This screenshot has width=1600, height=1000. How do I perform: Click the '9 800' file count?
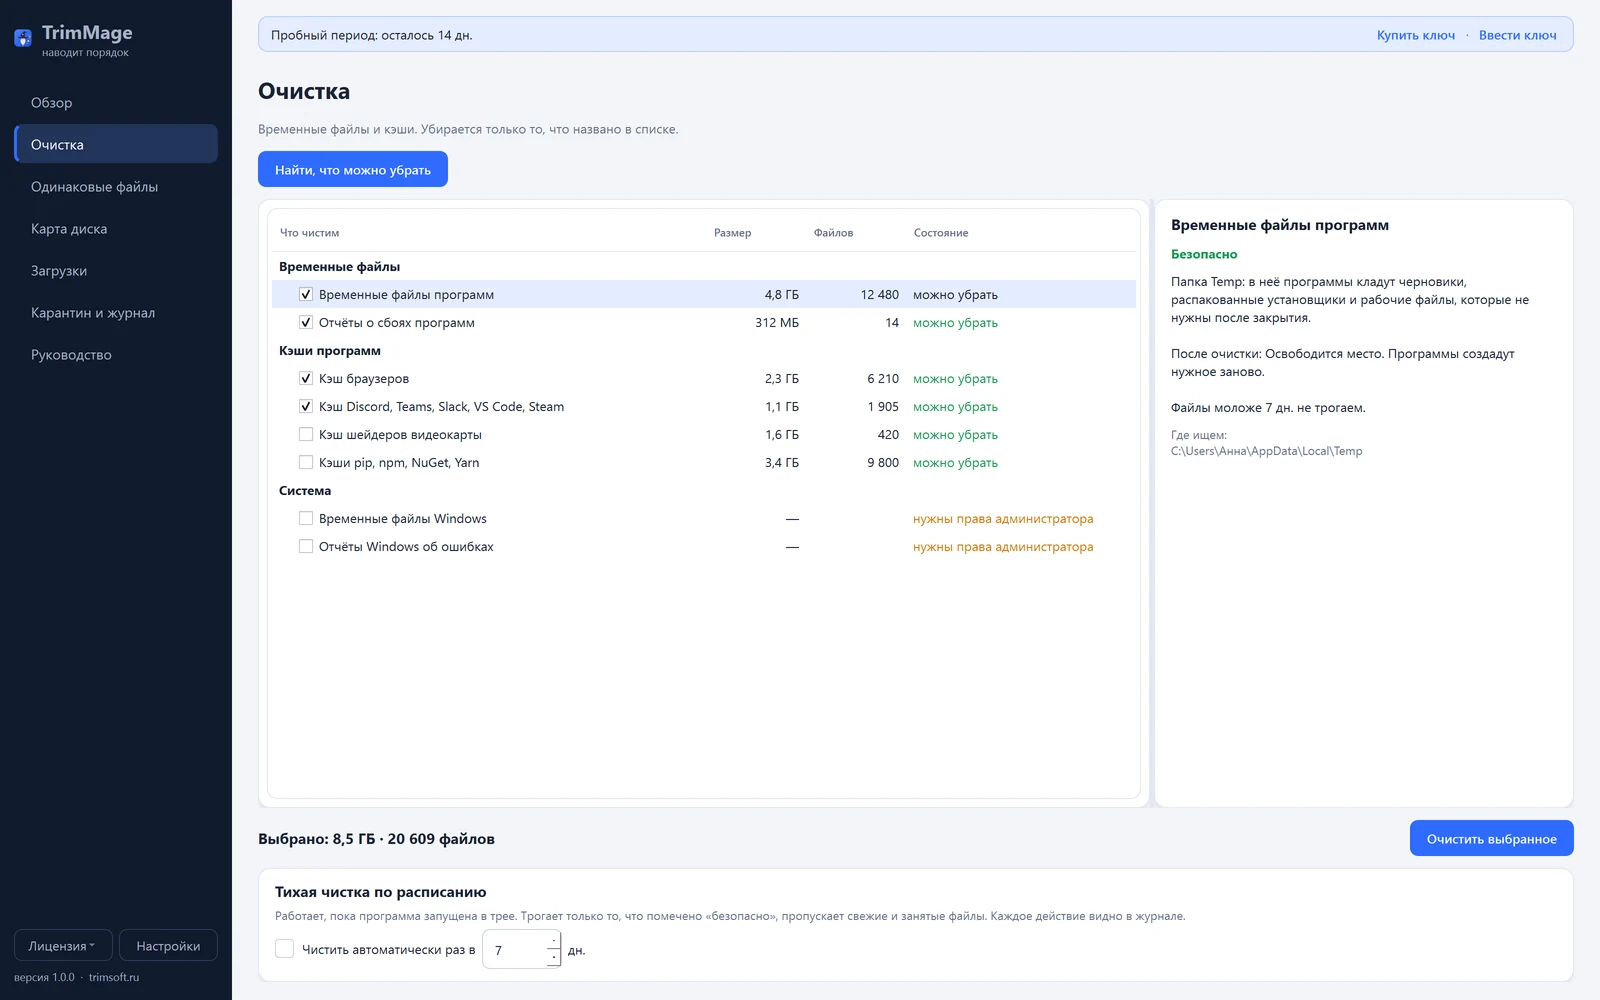[x=883, y=463]
